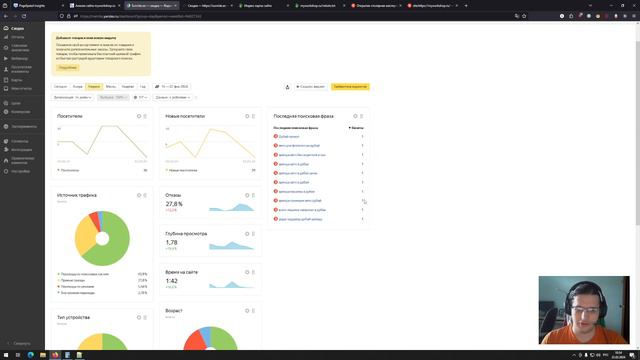Grab the handle icon of Посетители widget
The width and height of the screenshot is (640, 360).
coord(145,116)
